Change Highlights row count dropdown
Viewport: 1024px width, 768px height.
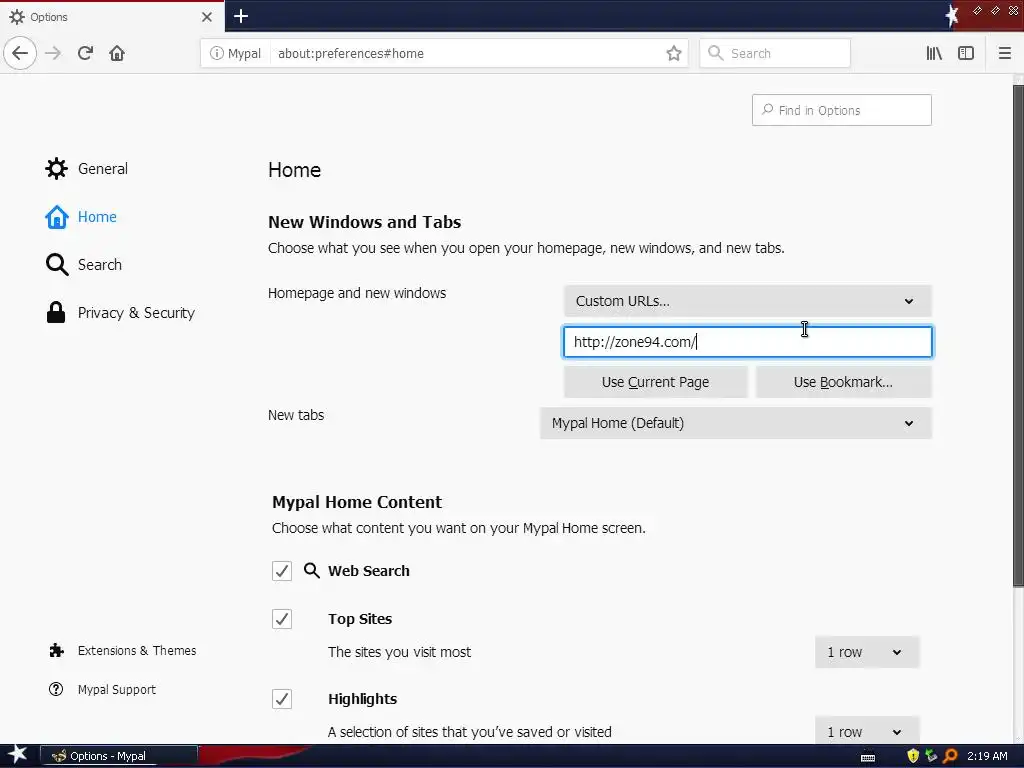point(867,731)
